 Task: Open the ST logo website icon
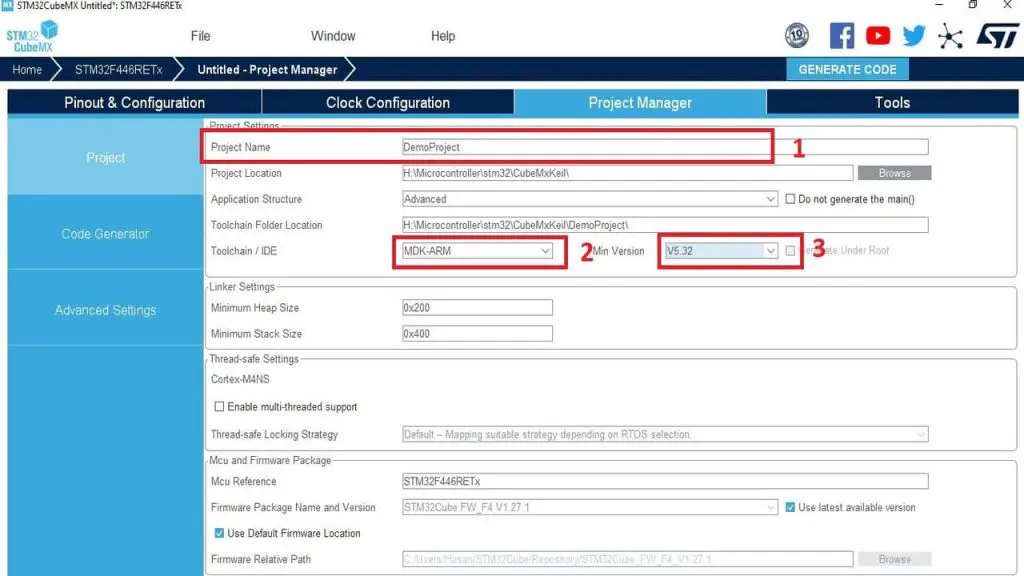click(997, 35)
